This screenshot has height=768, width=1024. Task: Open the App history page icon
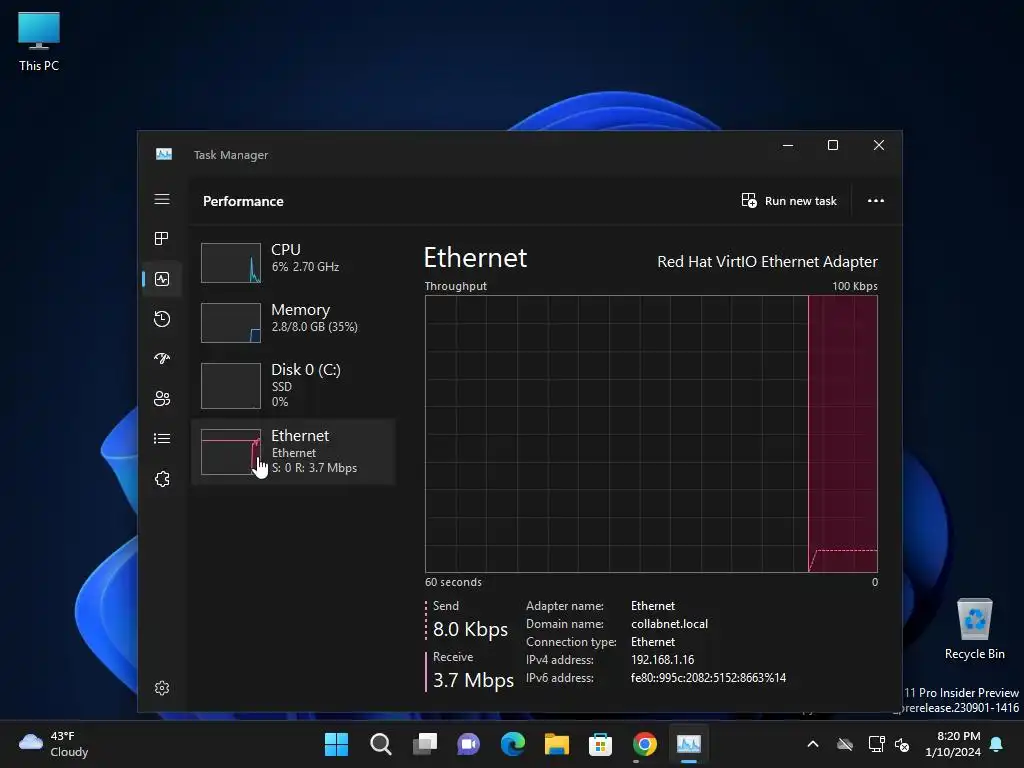click(162, 319)
